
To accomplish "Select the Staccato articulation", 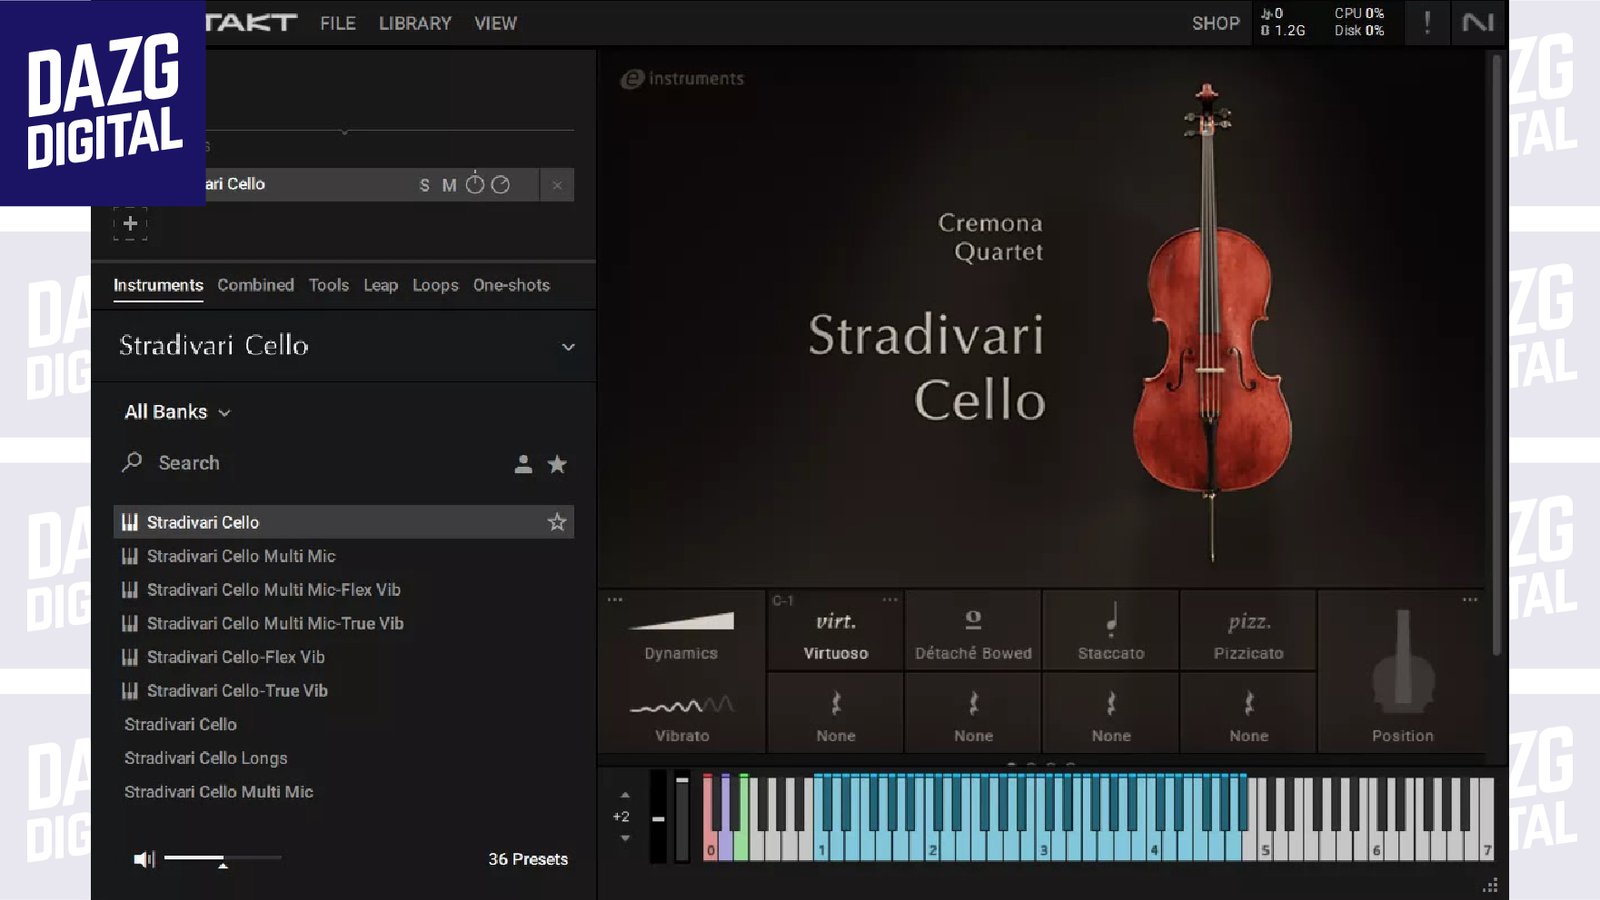I will (x=1111, y=631).
